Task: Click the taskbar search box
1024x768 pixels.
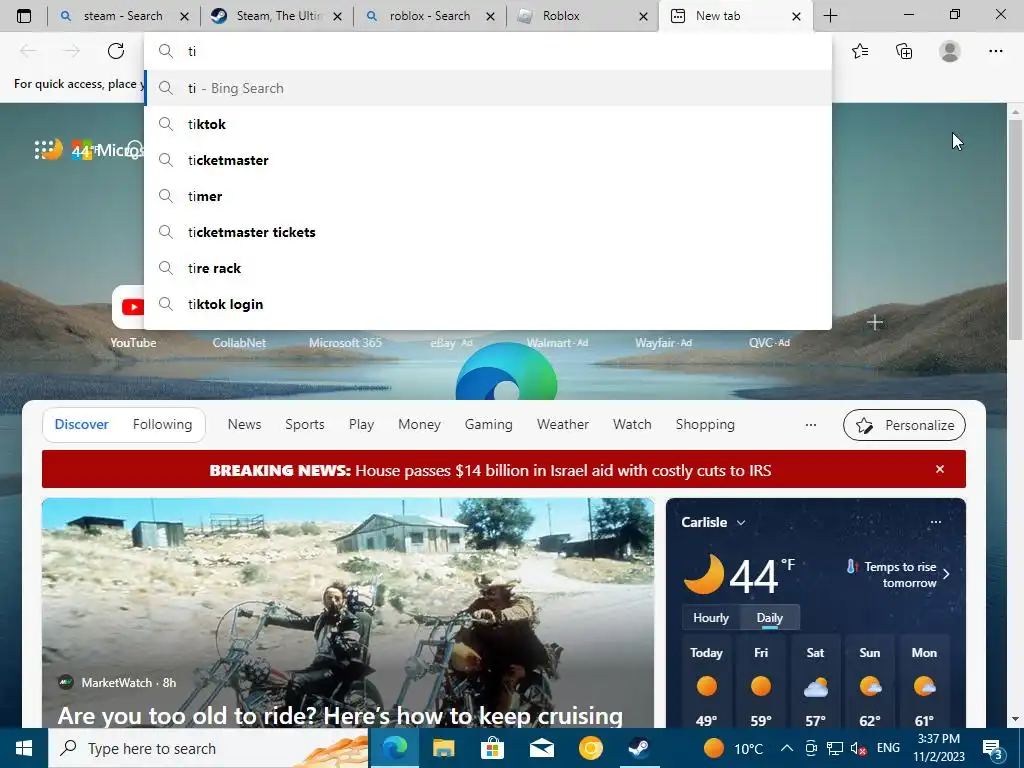Action: tap(209, 748)
